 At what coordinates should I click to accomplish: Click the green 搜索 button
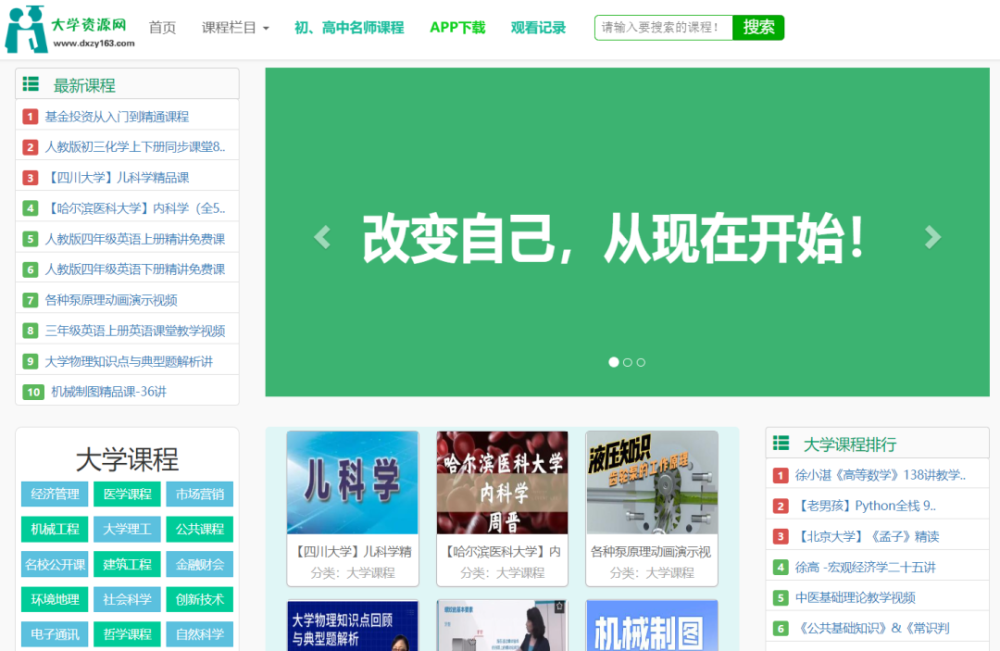pos(758,27)
